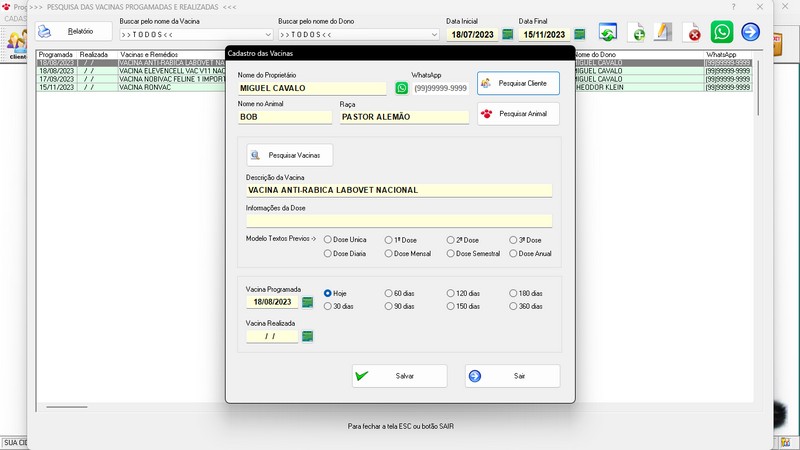Click the WhatsApp icon next to the phone field
This screenshot has width=800, height=450.
pyautogui.click(x=402, y=88)
